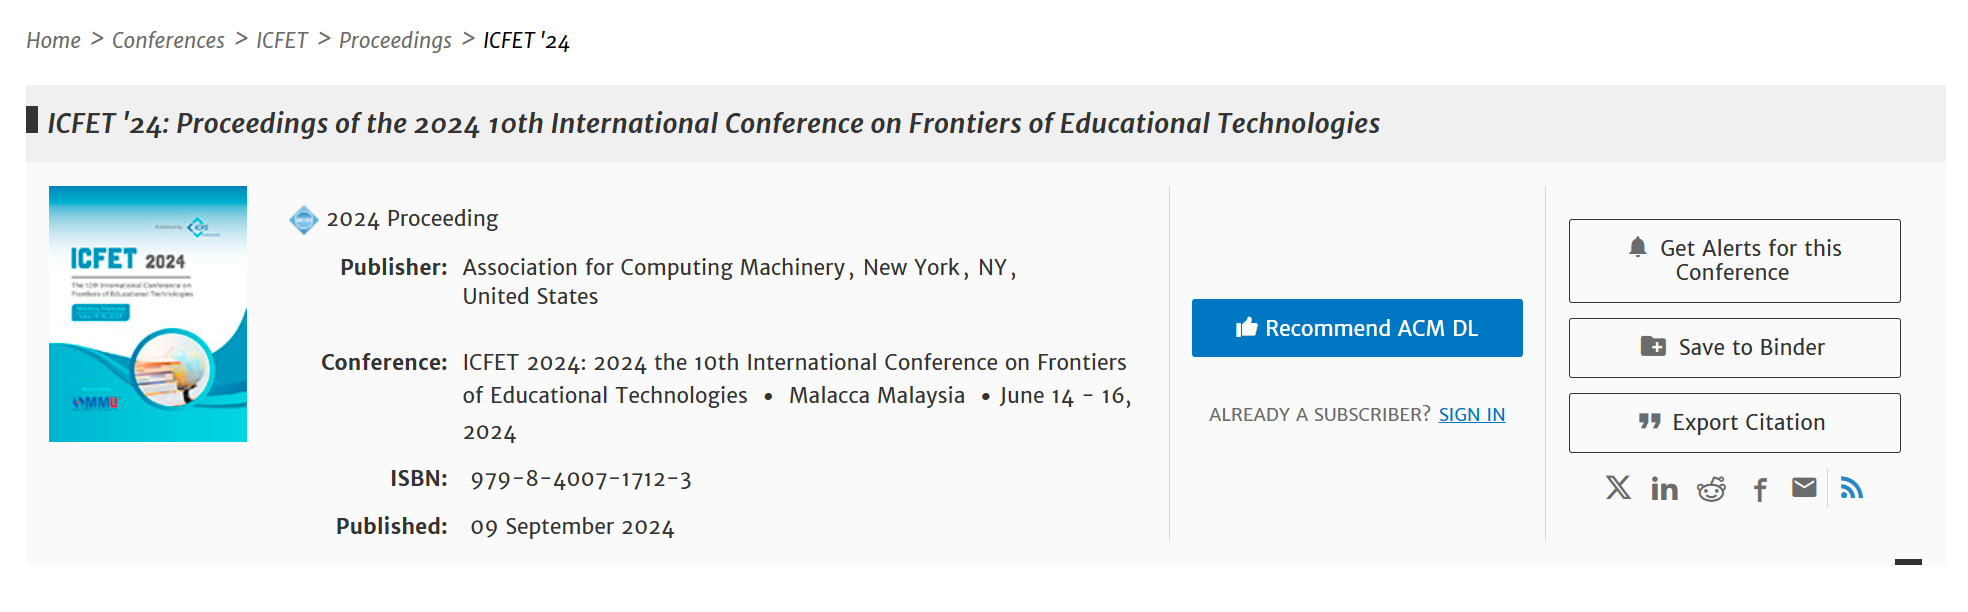This screenshot has width=1968, height=612.
Task: Share on Reddit icon
Action: [x=1711, y=488]
